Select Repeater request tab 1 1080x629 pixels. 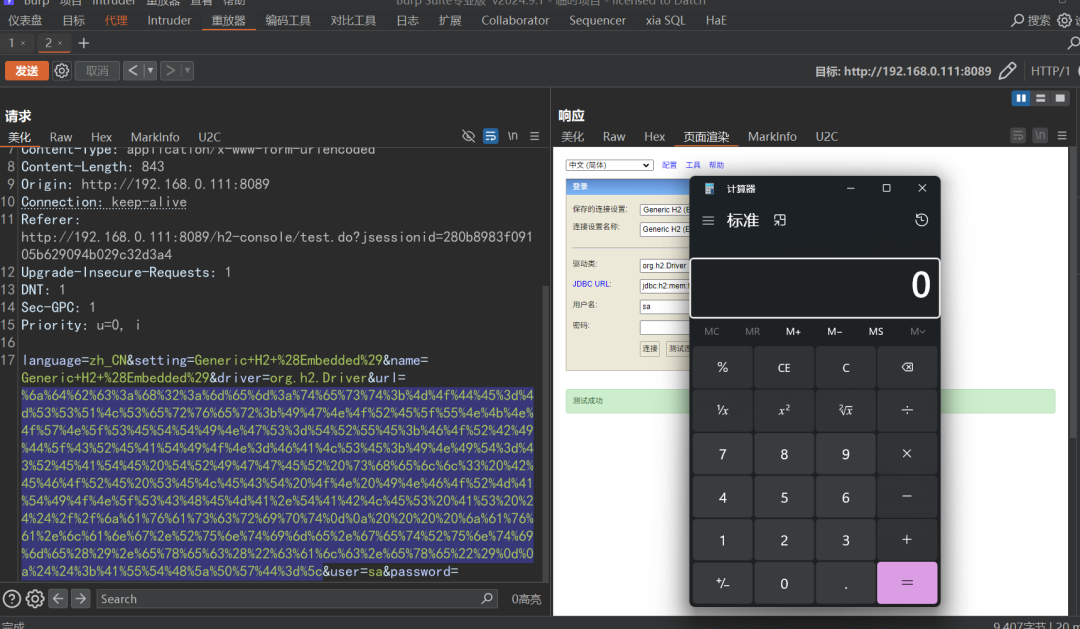pos(12,43)
